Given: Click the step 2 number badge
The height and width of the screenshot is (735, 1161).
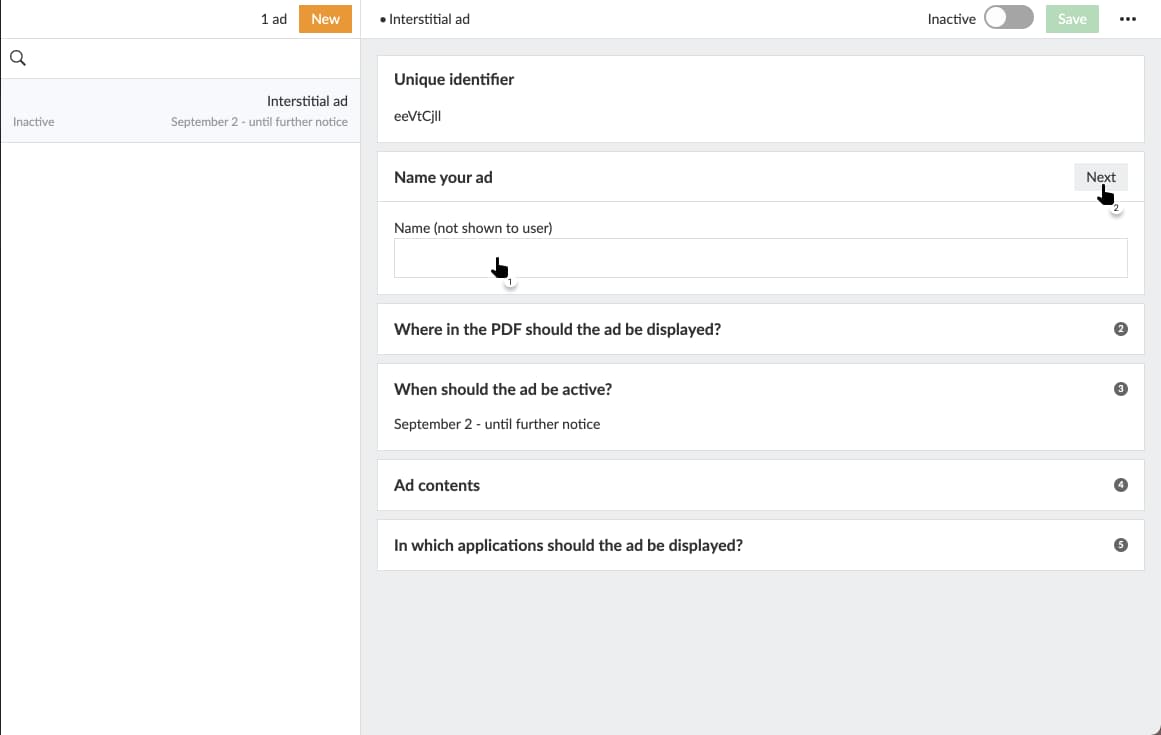Looking at the screenshot, I should tap(1120, 329).
